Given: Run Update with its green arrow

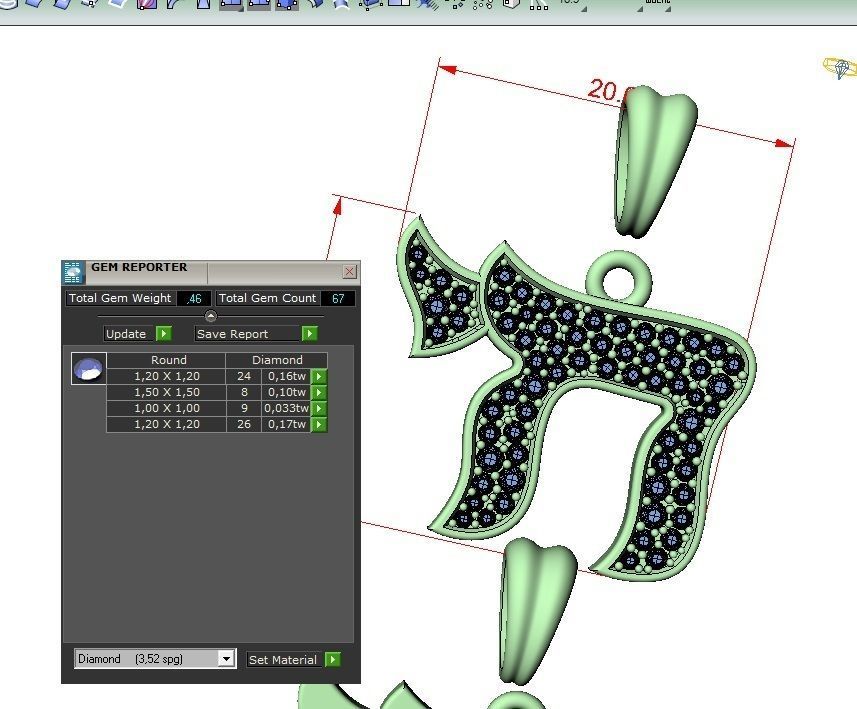Looking at the screenshot, I should [x=163, y=333].
